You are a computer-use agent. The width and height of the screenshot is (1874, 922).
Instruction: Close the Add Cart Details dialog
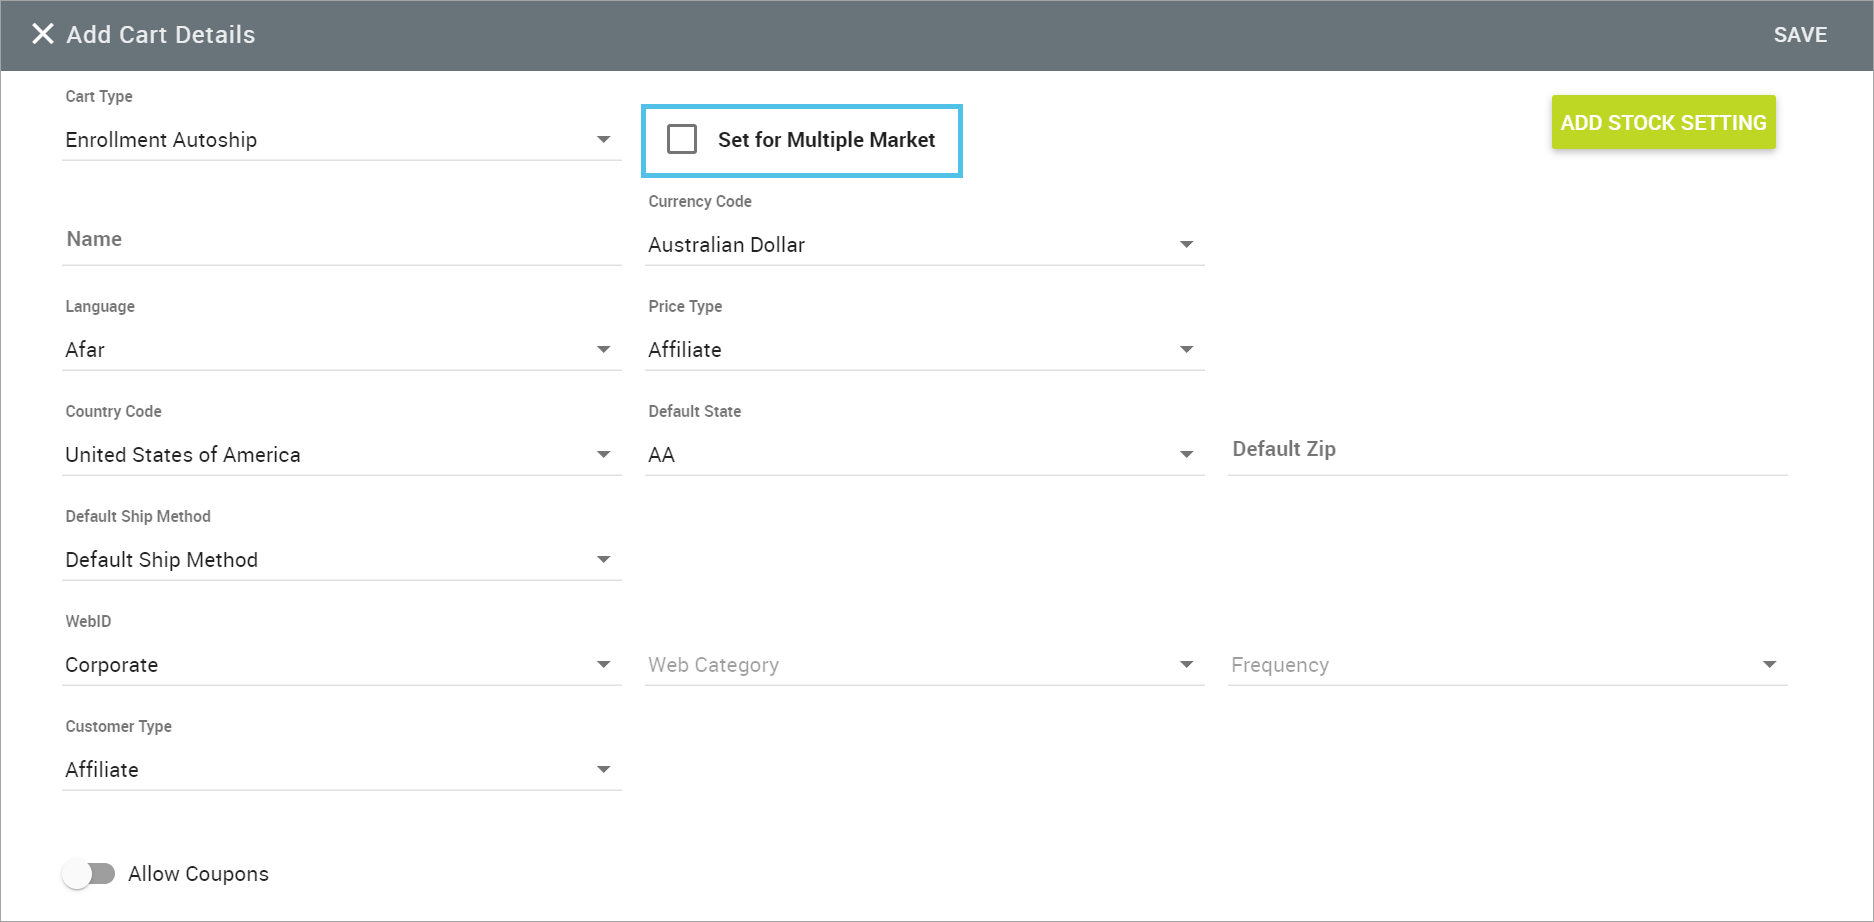(x=42, y=34)
